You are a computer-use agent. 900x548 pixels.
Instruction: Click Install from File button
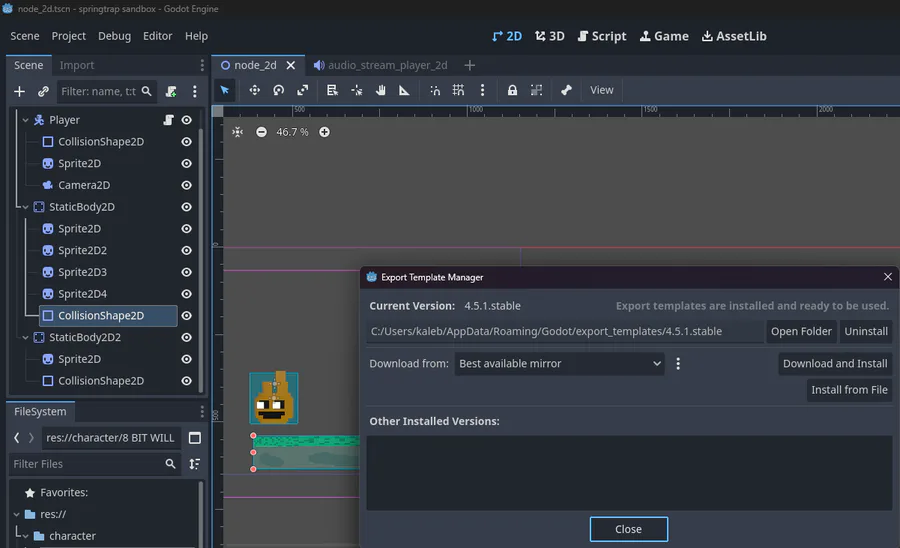849,390
